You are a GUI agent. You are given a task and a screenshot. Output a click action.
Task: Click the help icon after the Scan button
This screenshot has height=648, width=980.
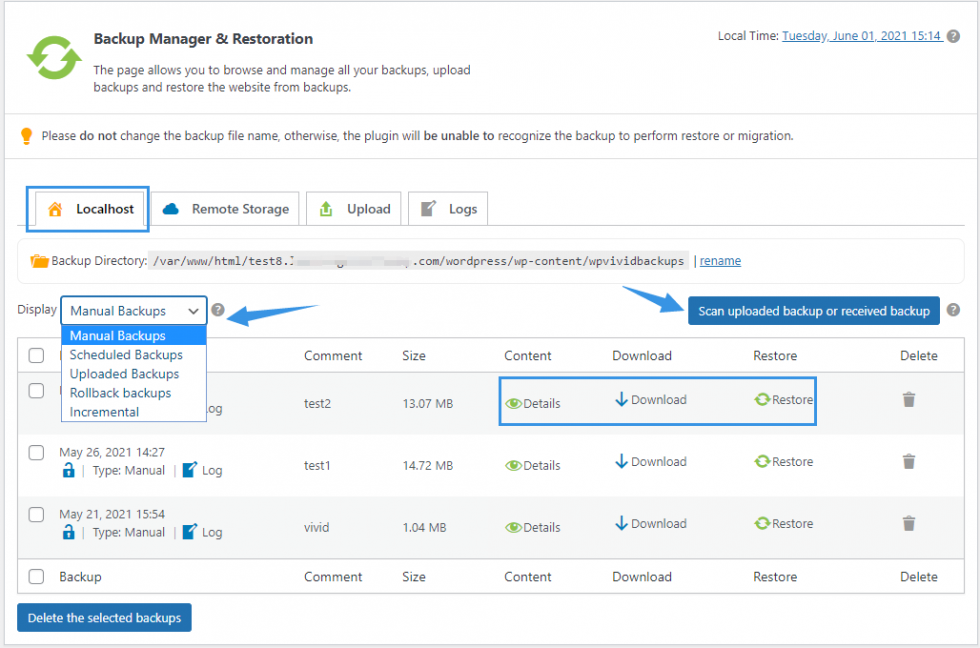[x=954, y=310]
